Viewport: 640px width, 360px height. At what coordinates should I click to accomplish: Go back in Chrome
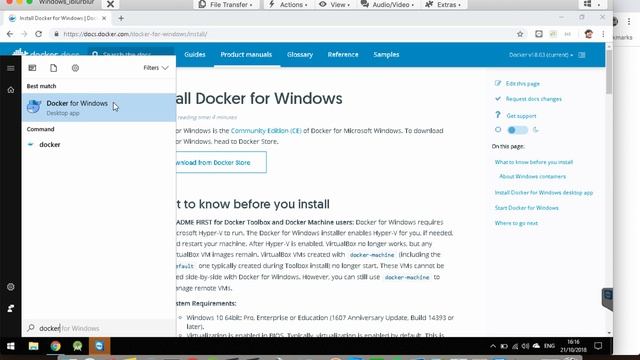[10, 34]
